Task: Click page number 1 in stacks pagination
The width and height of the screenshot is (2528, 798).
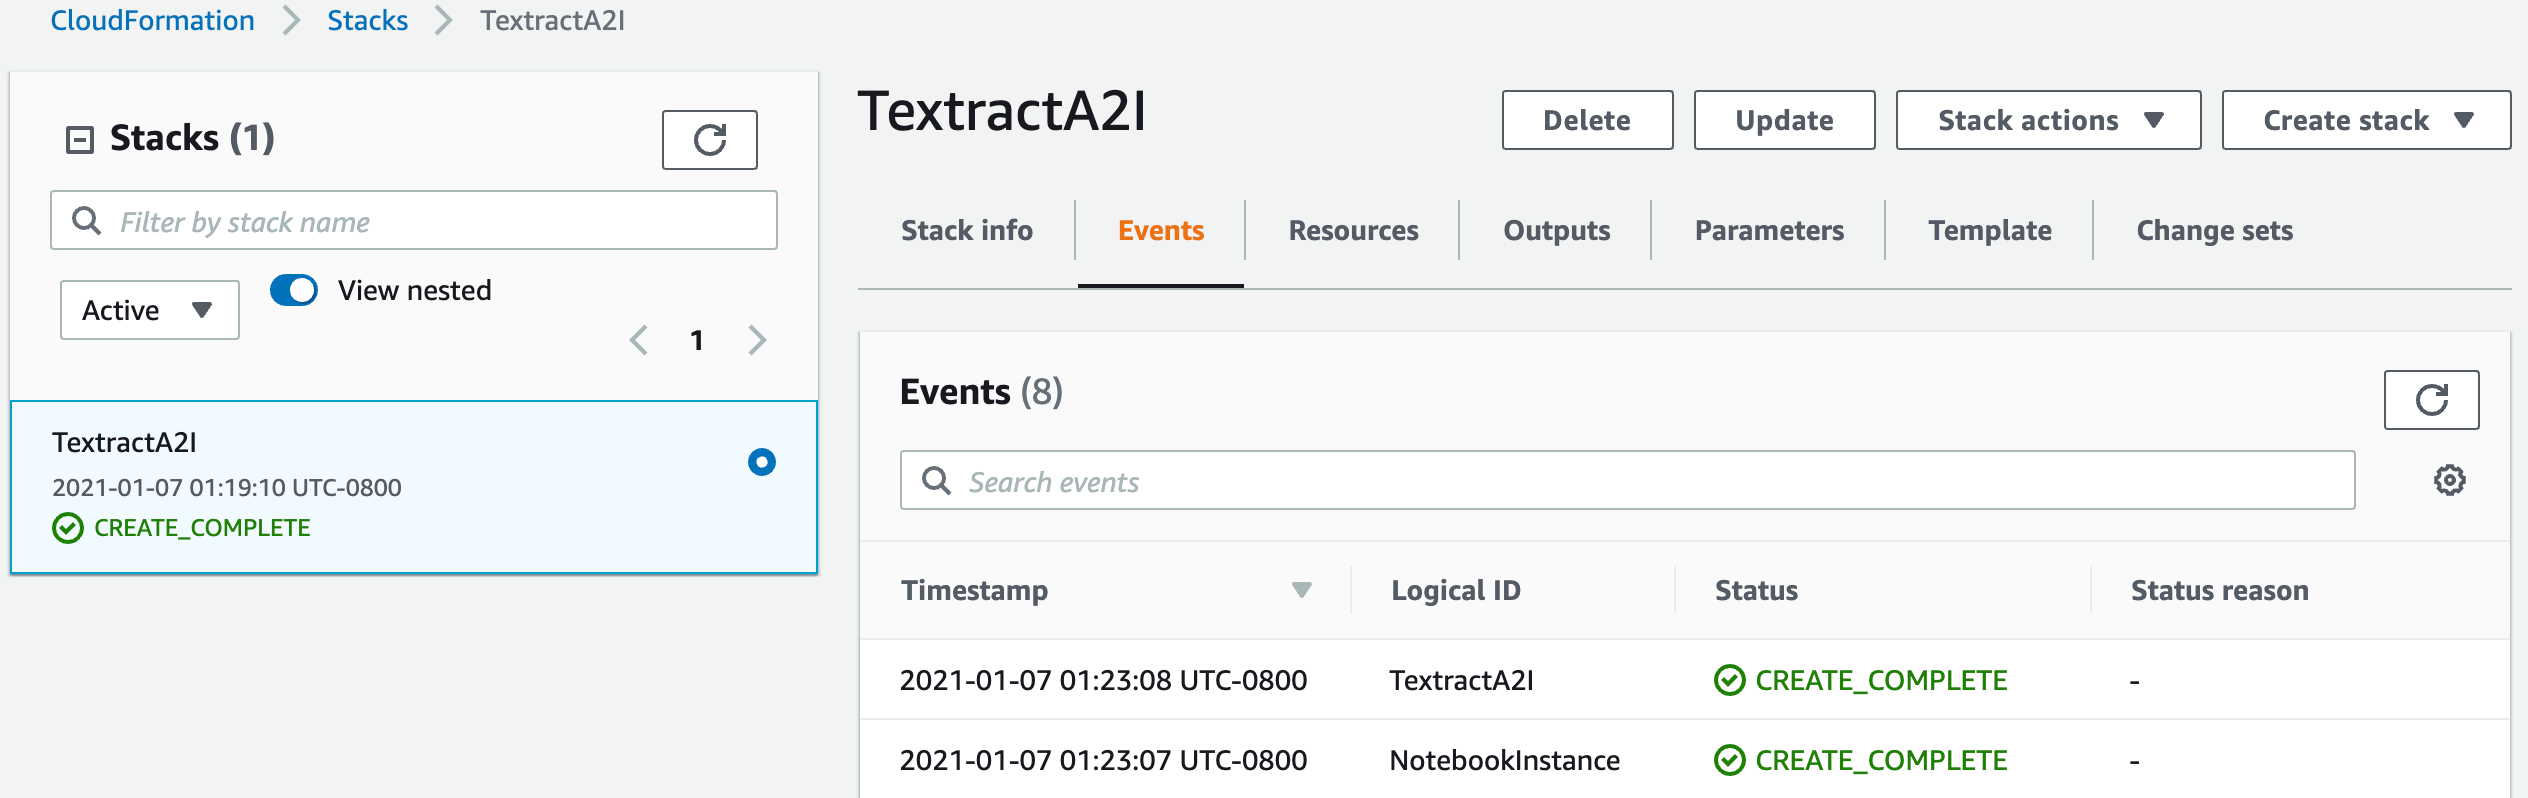Action: pos(697,340)
